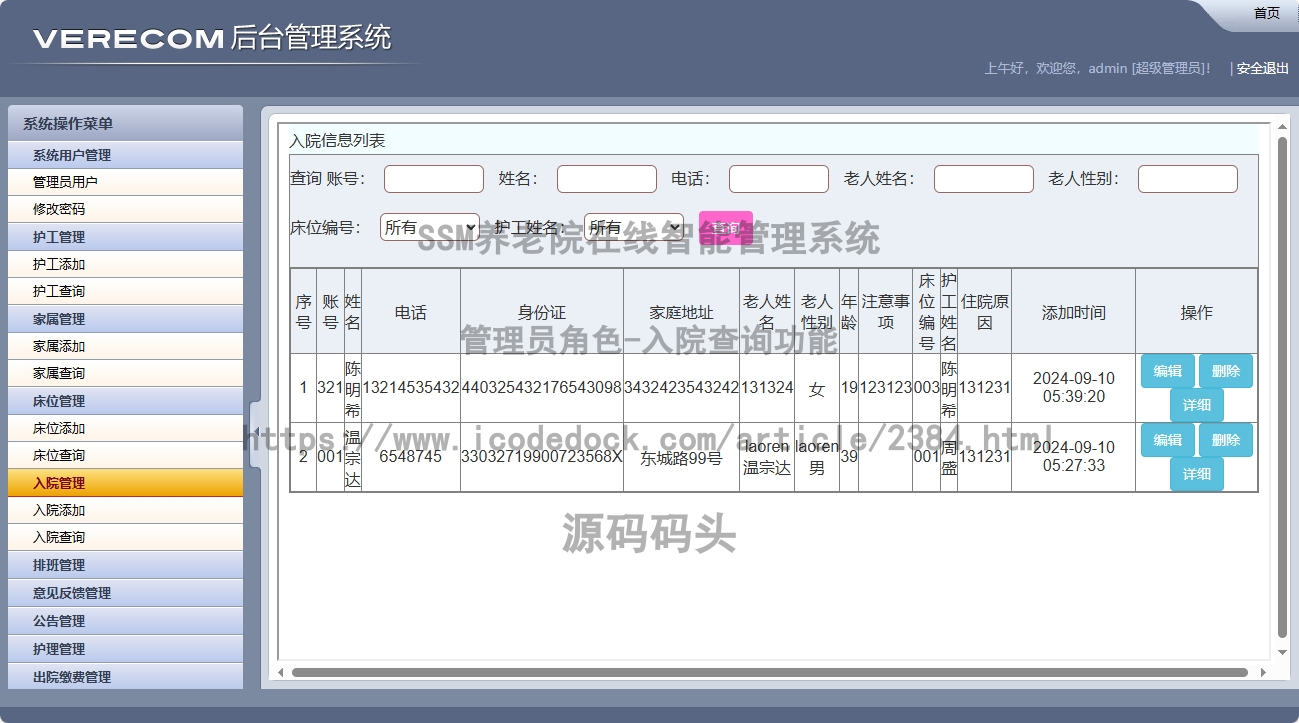Click ID cell 440325432176543098
1299x723 pixels.
[x=542, y=388]
